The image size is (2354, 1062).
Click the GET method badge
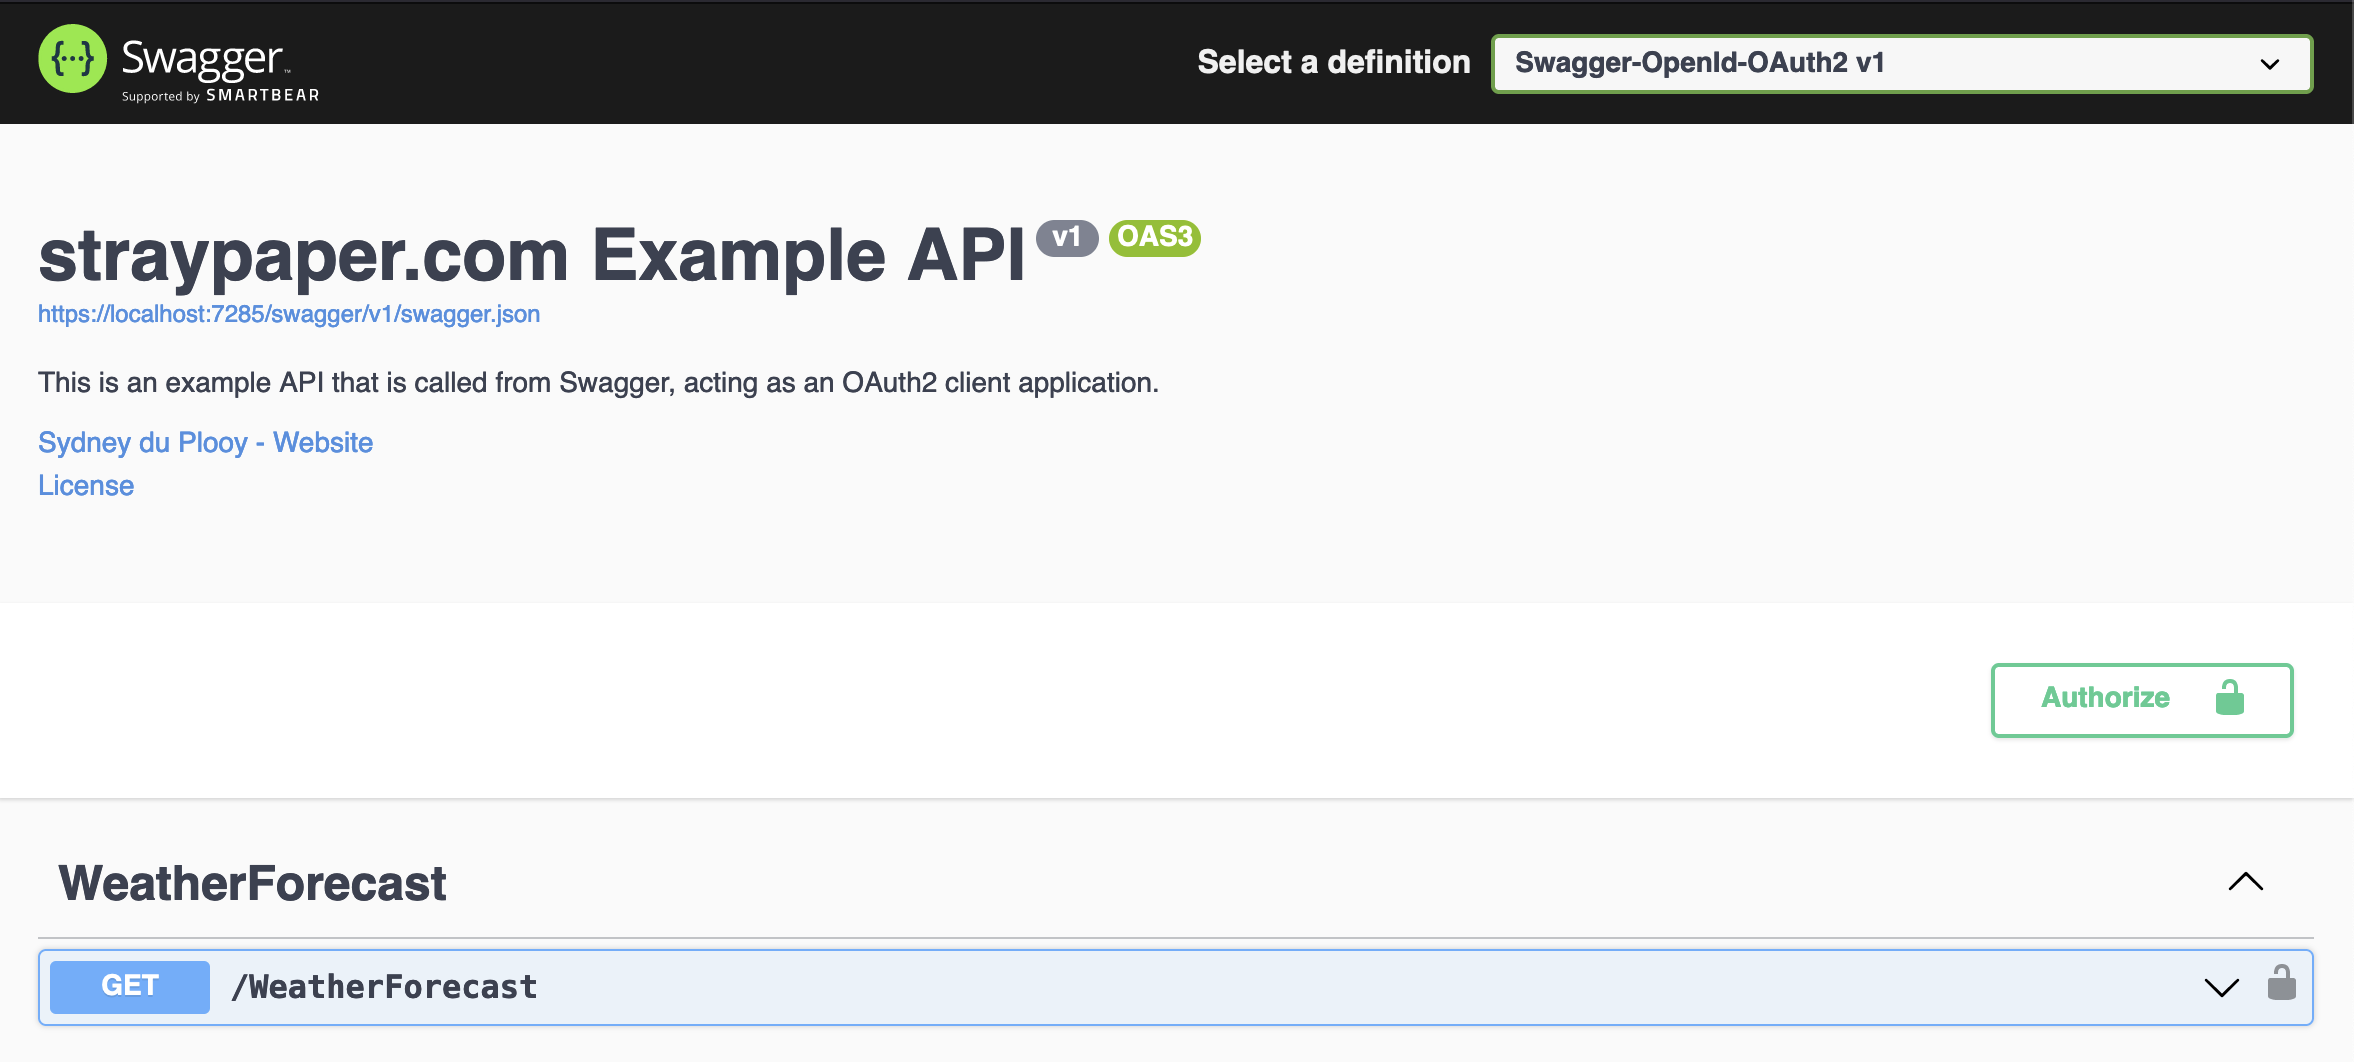(x=130, y=986)
